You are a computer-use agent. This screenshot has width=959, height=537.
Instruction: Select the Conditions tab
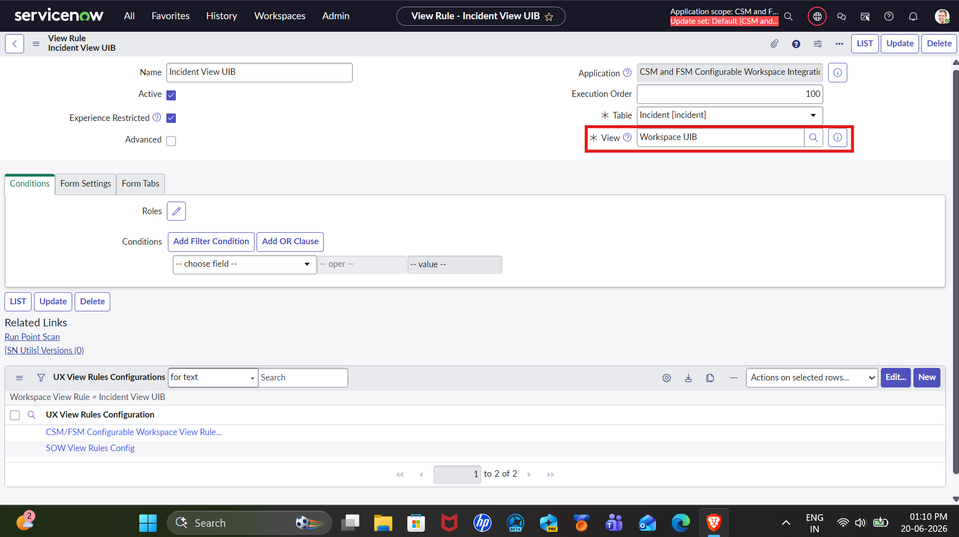point(29,184)
